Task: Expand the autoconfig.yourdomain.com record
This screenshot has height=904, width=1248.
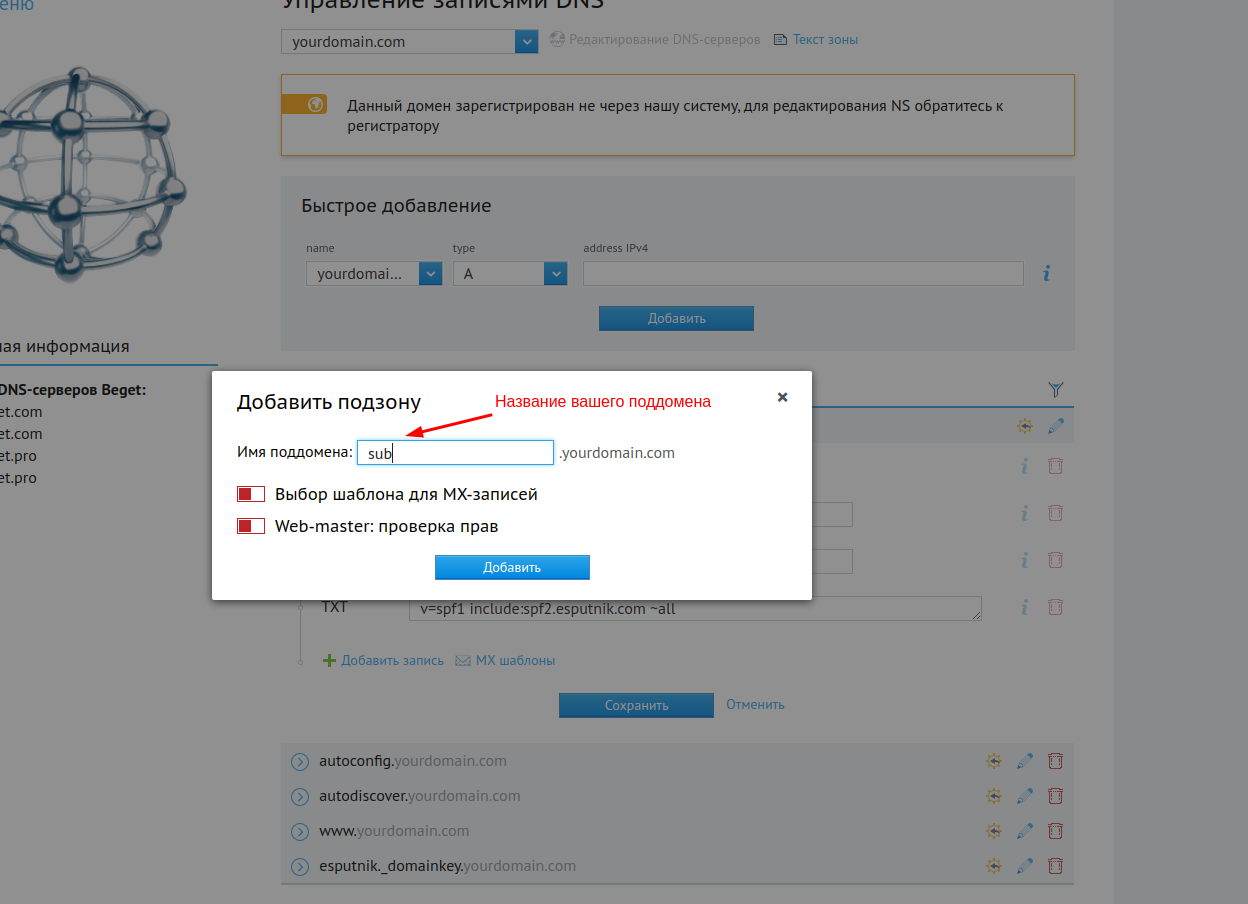Action: pos(299,762)
